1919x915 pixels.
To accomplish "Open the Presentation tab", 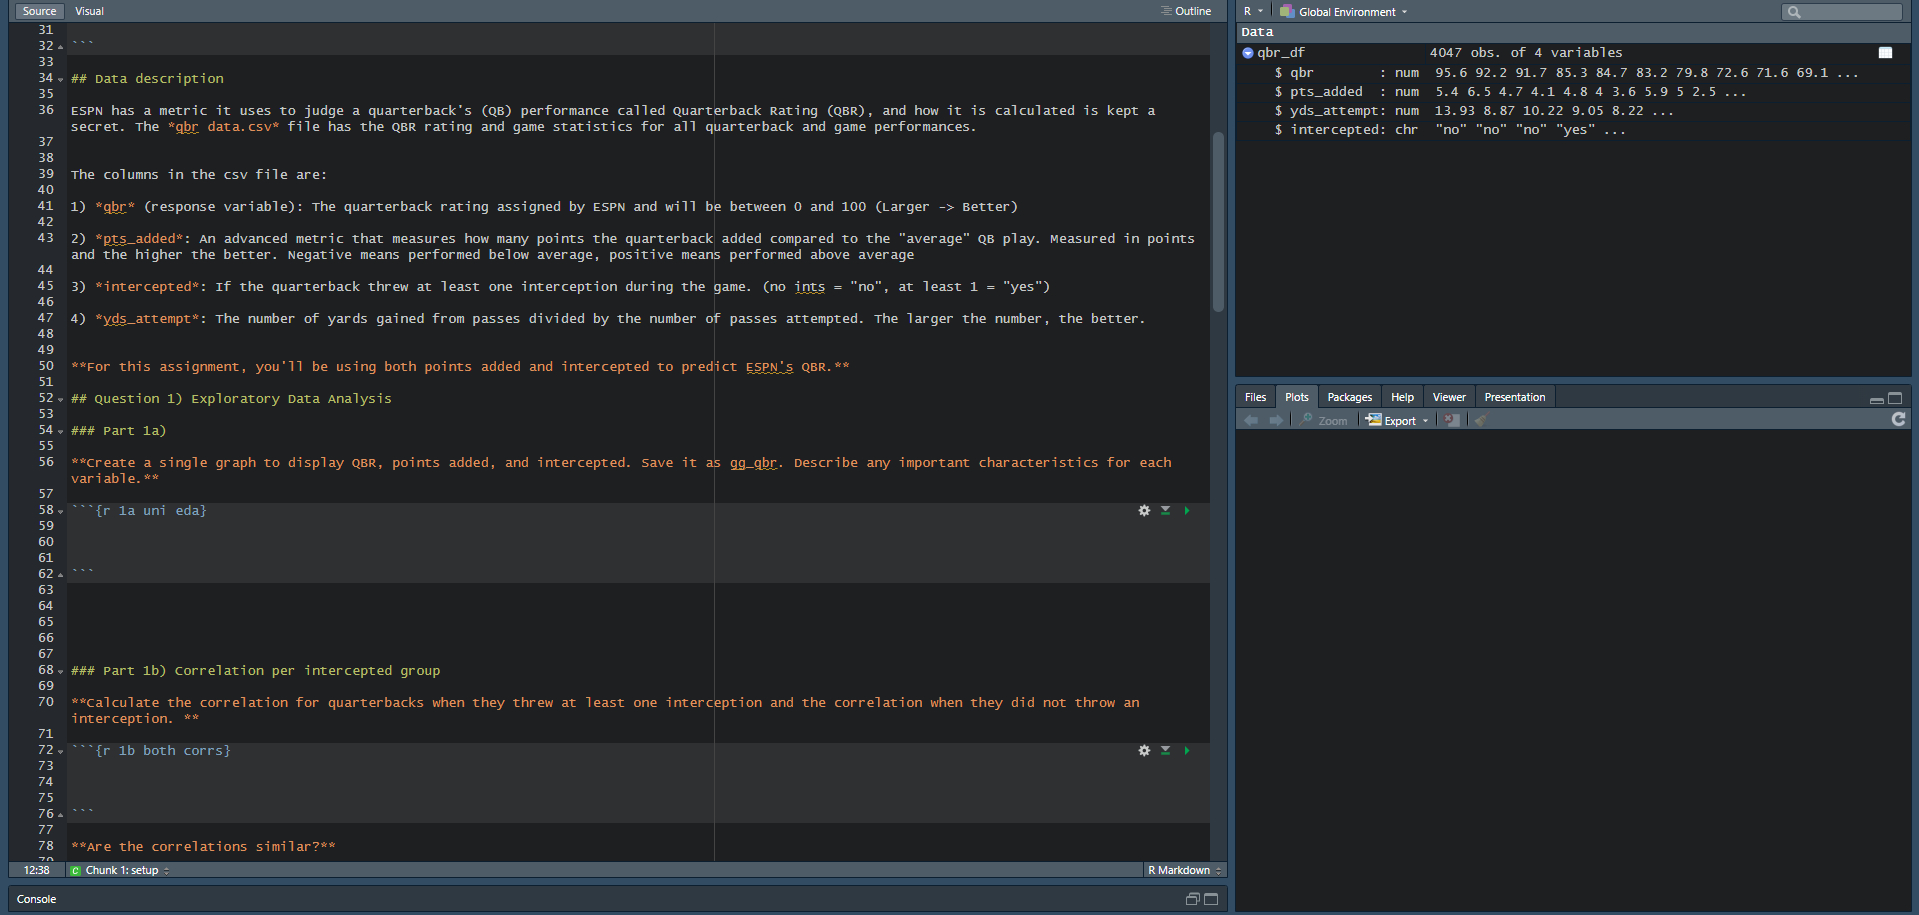I will tap(1514, 397).
